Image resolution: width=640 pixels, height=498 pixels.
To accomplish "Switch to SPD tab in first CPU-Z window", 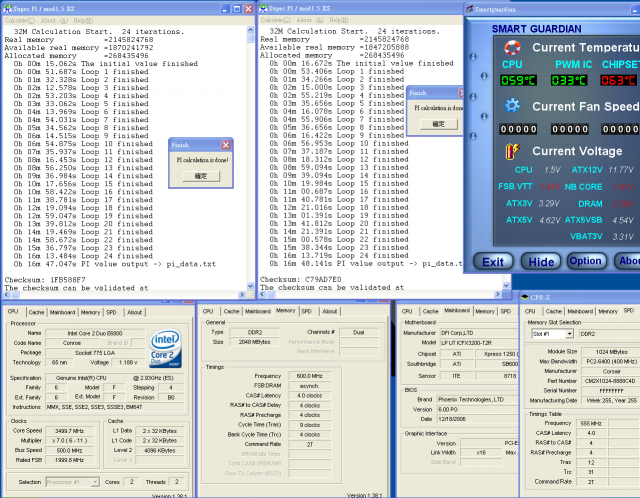I will 111,312.
